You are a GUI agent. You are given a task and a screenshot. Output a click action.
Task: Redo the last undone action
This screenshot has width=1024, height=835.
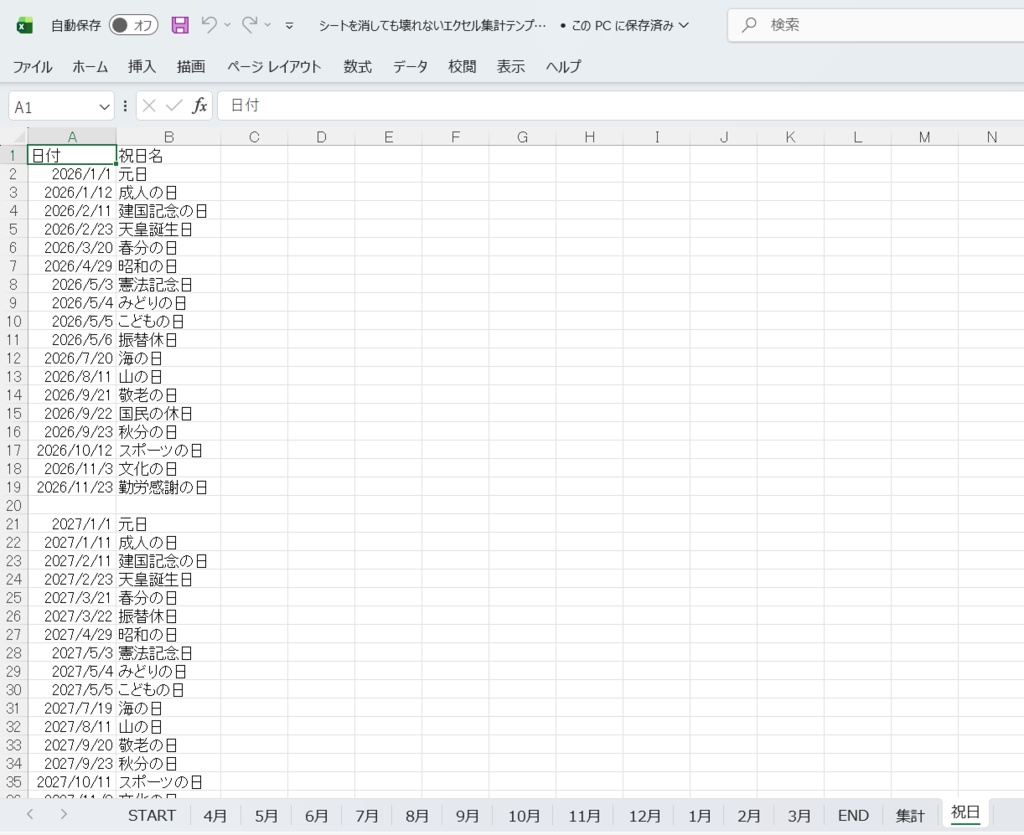pyautogui.click(x=249, y=25)
